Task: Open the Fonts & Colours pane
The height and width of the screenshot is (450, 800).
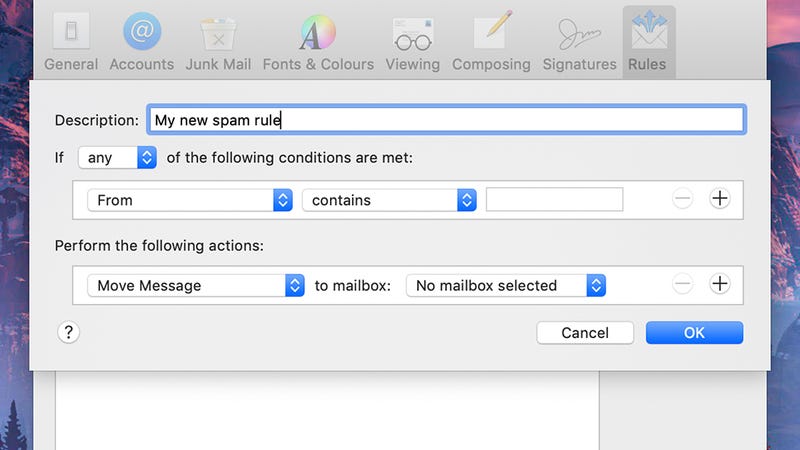Action: [x=318, y=43]
